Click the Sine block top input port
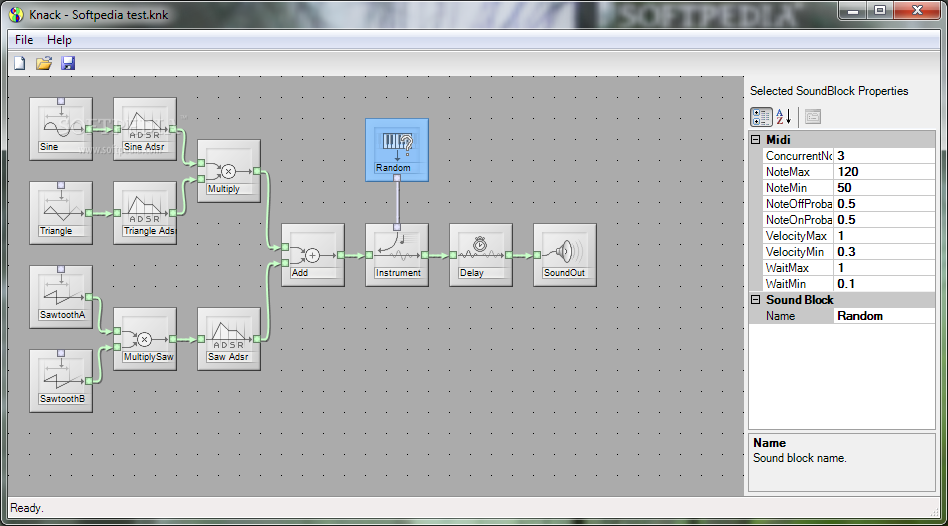The image size is (948, 526). point(61,102)
